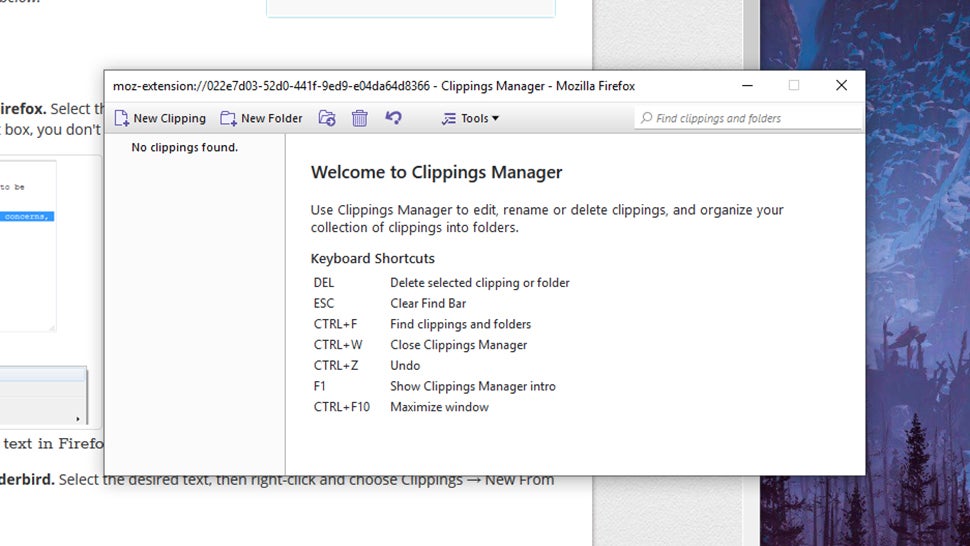This screenshot has height=546, width=970.
Task: Click the DEL shortcut key label
Action: 324,283
